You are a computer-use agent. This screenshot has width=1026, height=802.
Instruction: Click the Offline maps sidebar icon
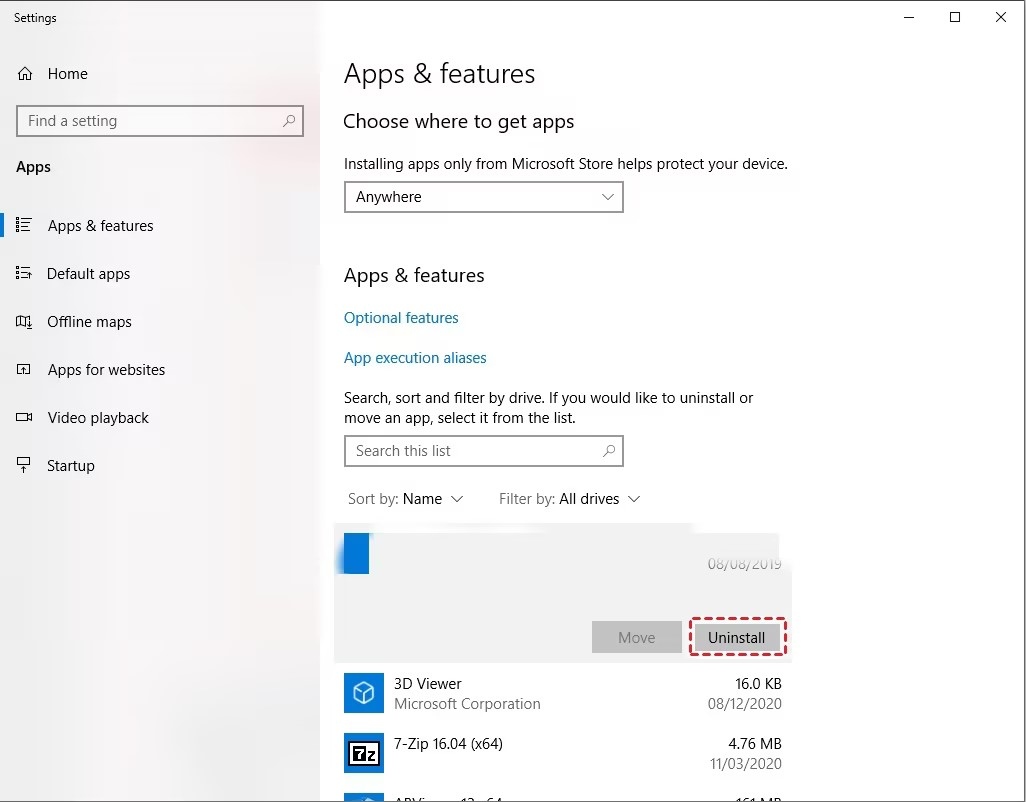25,322
